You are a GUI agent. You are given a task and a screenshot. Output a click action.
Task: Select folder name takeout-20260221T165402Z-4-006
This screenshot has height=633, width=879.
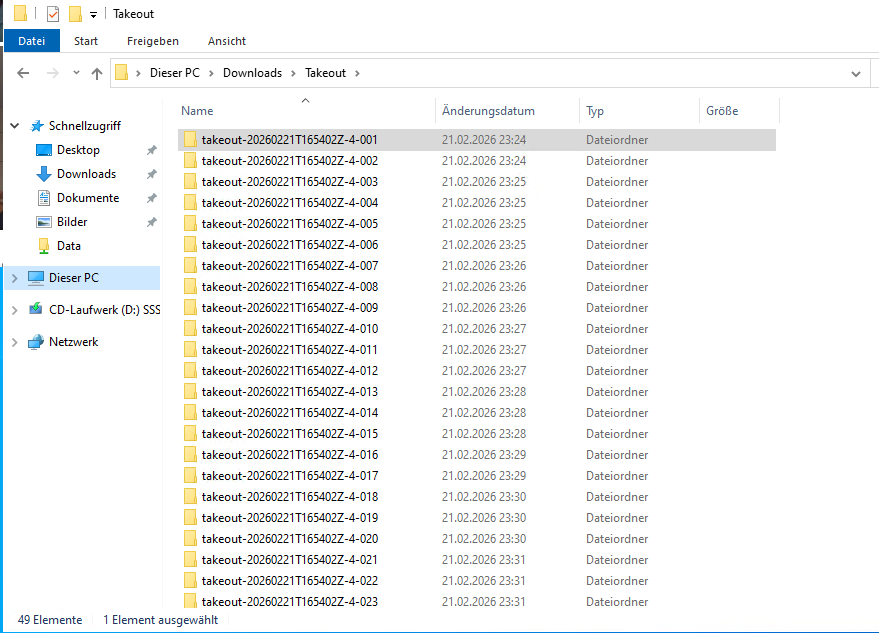click(290, 245)
